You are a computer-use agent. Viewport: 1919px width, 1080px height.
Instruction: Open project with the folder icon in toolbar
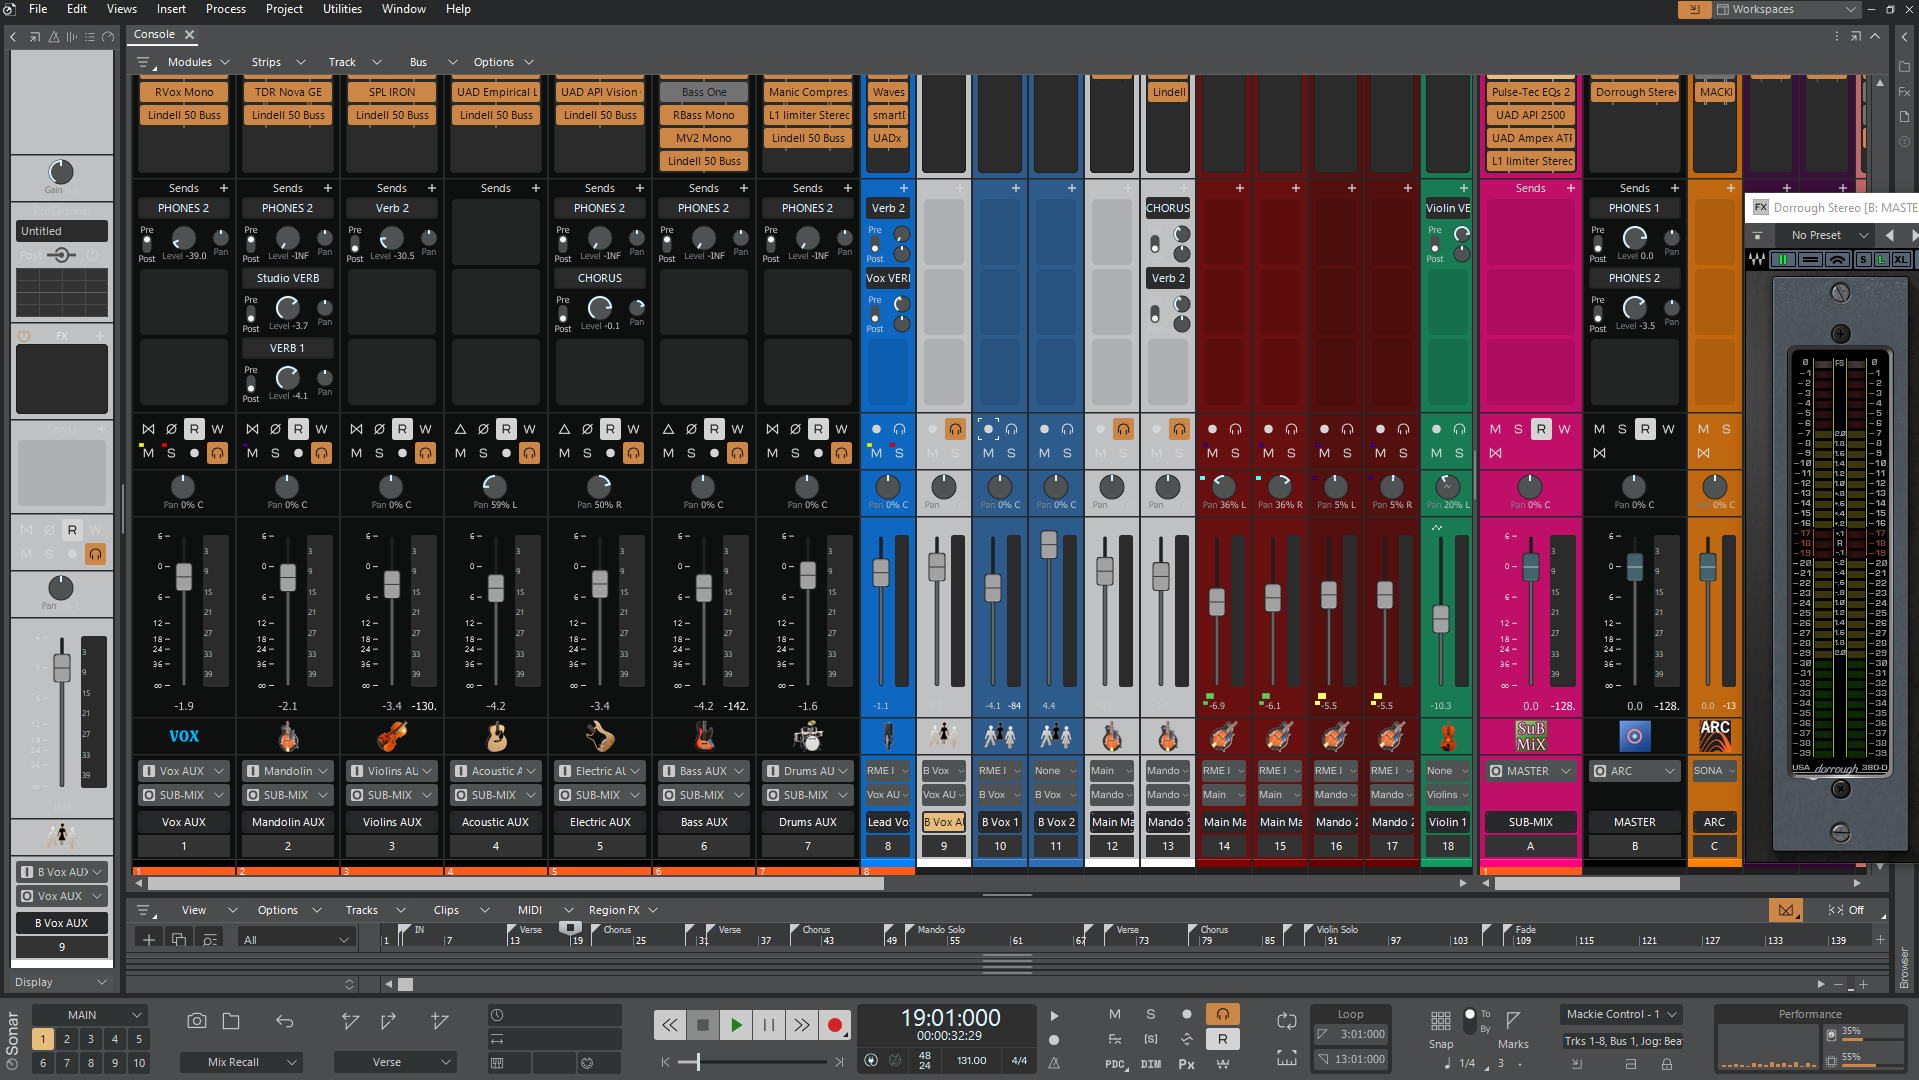231,1021
